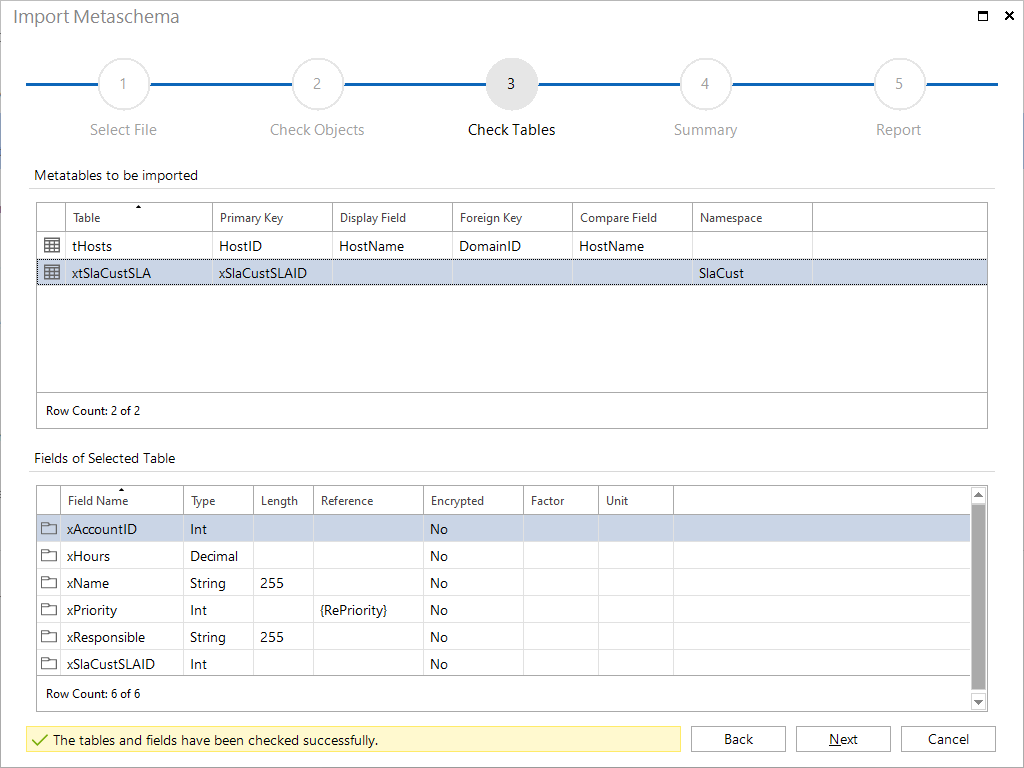Click the table icon beside xtSlaCustSLA

click(52, 272)
